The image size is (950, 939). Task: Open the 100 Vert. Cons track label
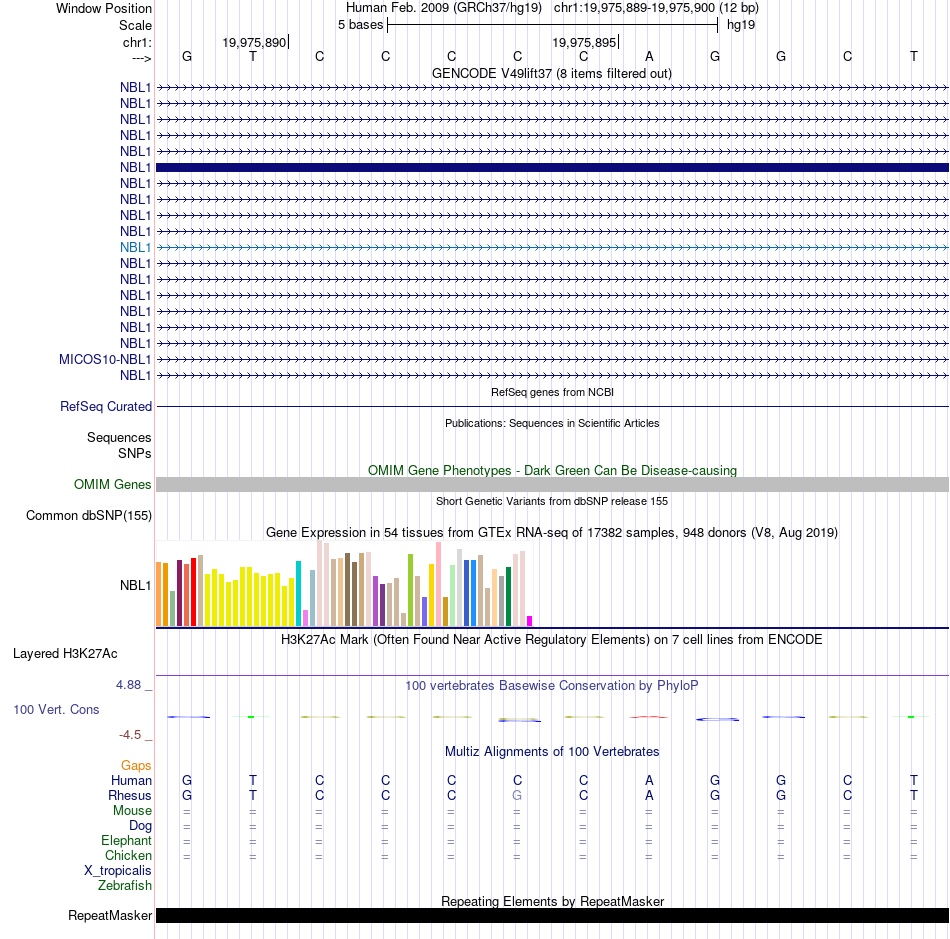pos(56,709)
